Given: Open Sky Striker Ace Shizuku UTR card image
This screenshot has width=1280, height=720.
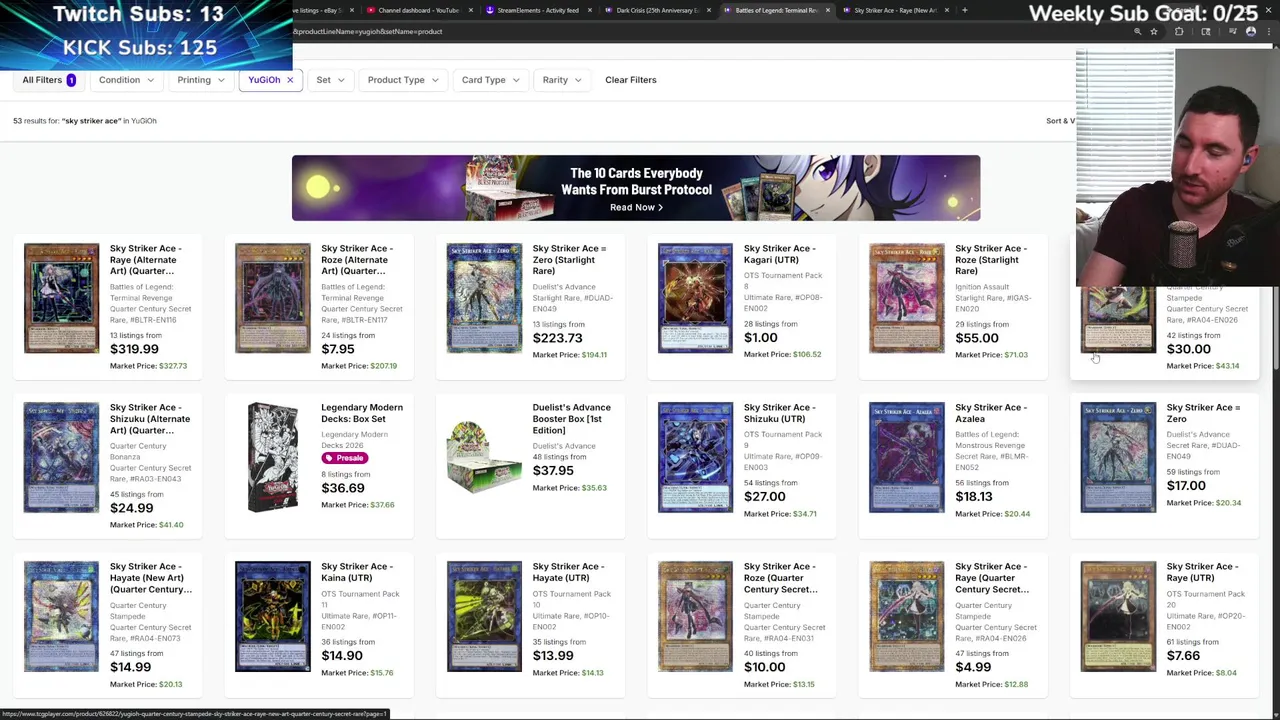Looking at the screenshot, I should 695,457.
